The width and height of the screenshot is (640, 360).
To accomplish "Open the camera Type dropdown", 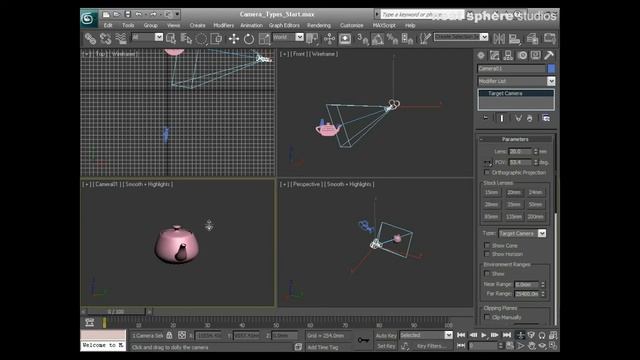I will click(522, 233).
